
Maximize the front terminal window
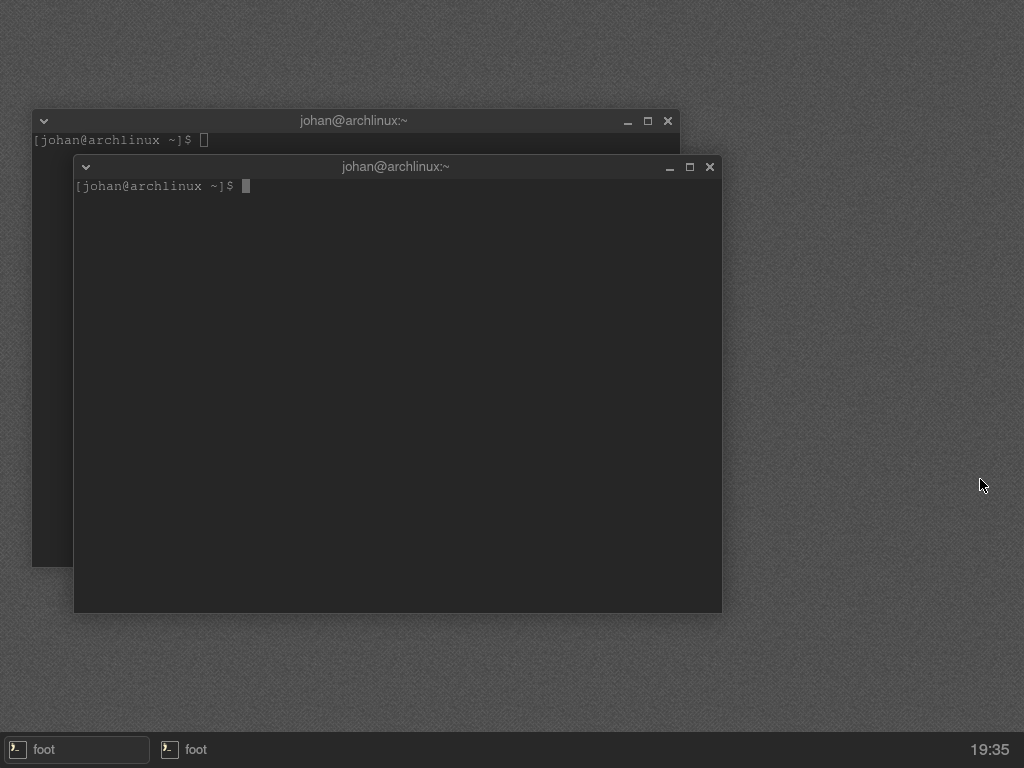click(x=690, y=167)
